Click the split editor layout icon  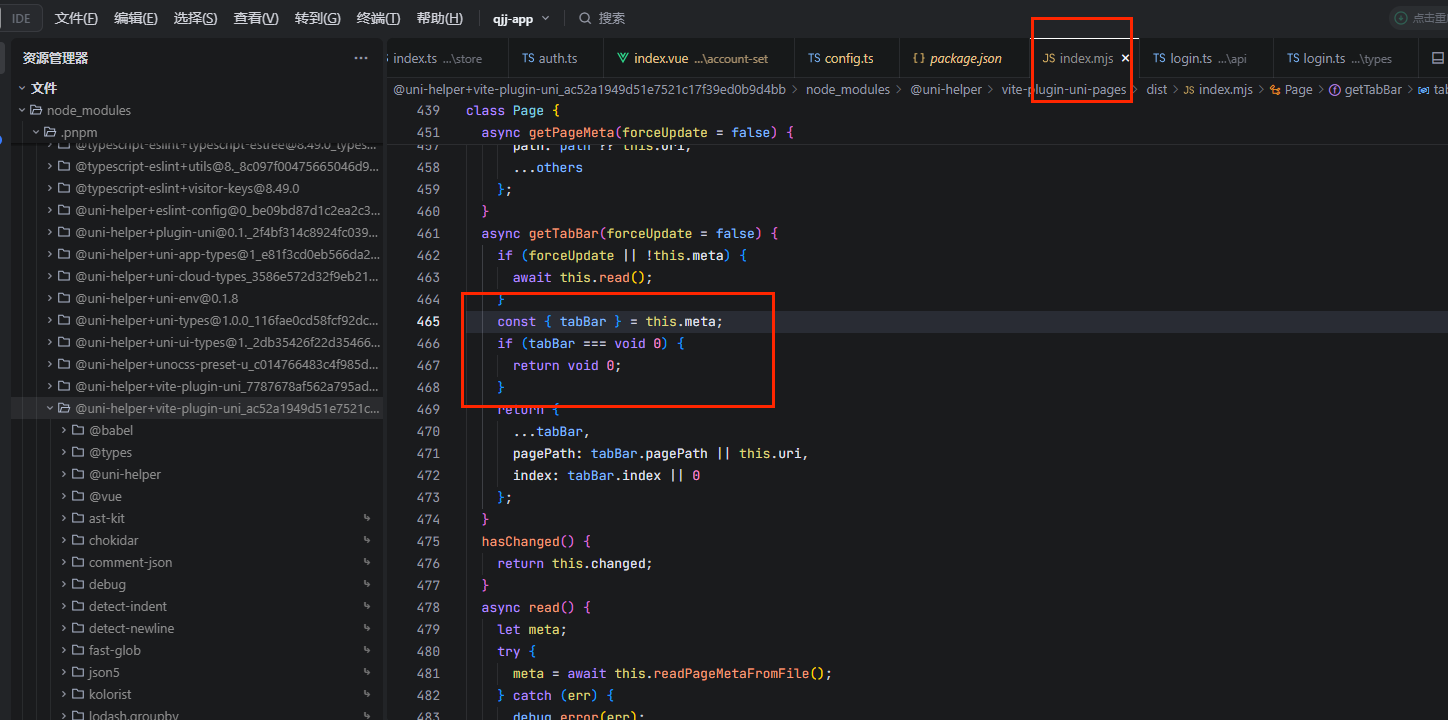tap(1438, 59)
